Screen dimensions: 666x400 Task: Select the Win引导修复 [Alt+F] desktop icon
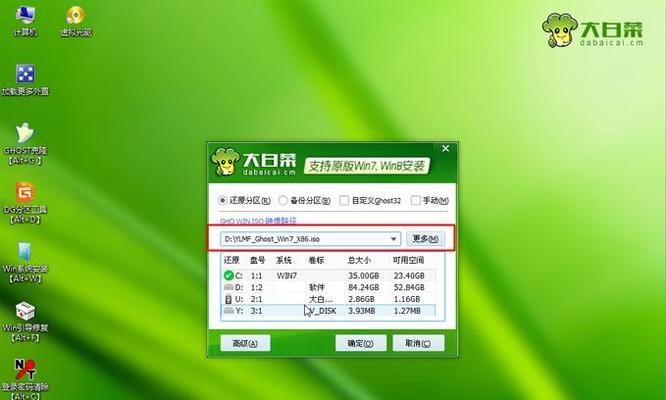25,321
